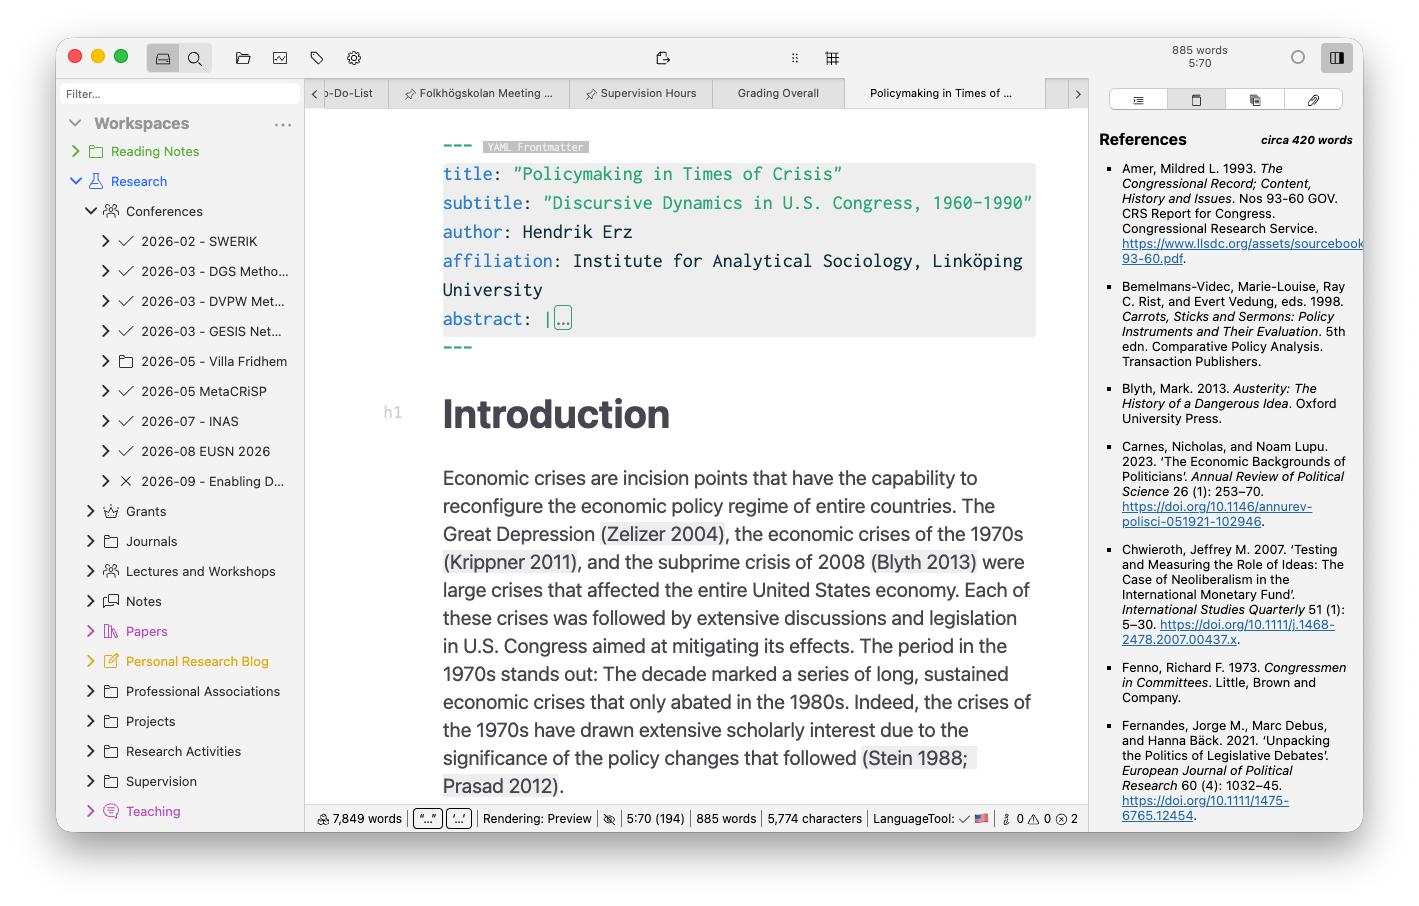
Task: Select the Teaching workspace
Action: [153, 811]
